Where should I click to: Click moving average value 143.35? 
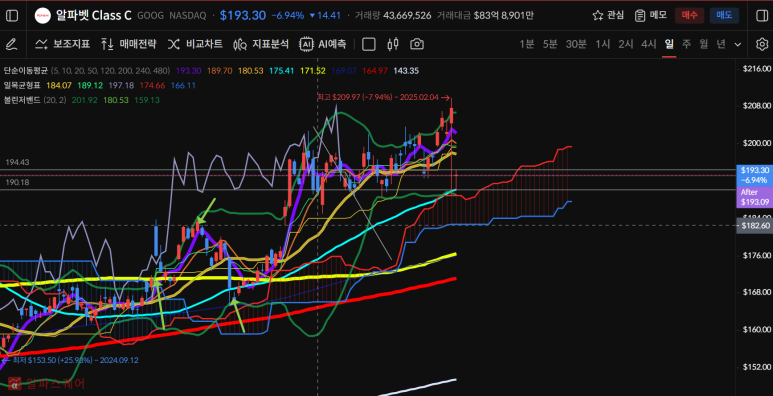point(406,71)
